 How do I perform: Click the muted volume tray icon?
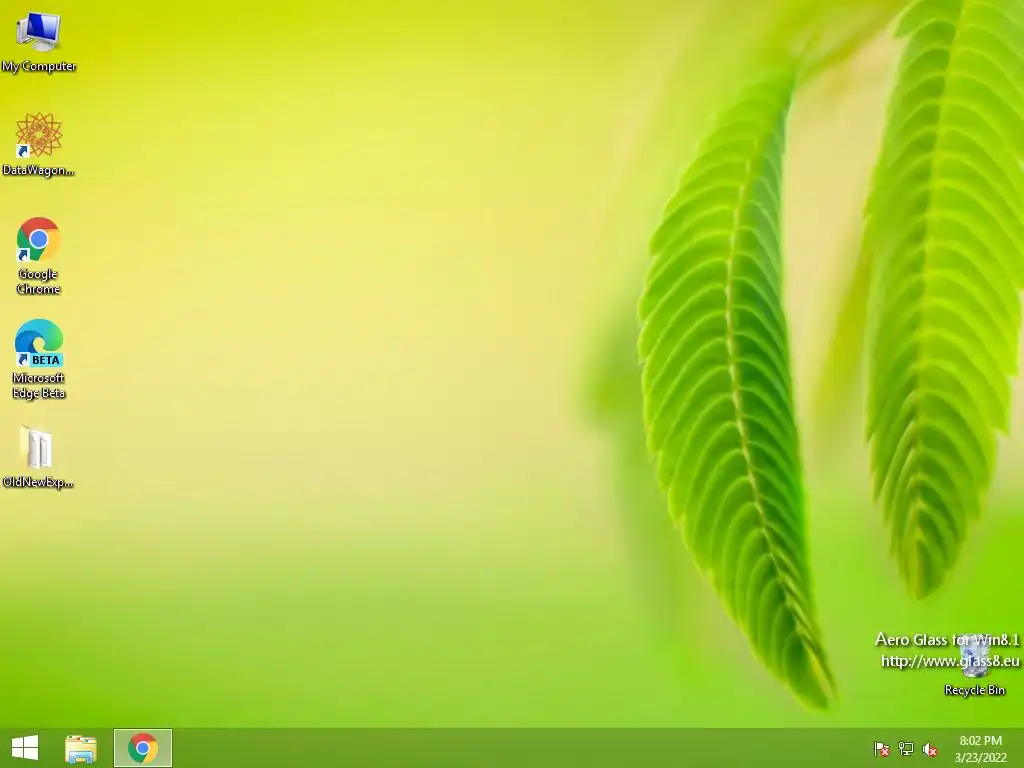click(930, 749)
